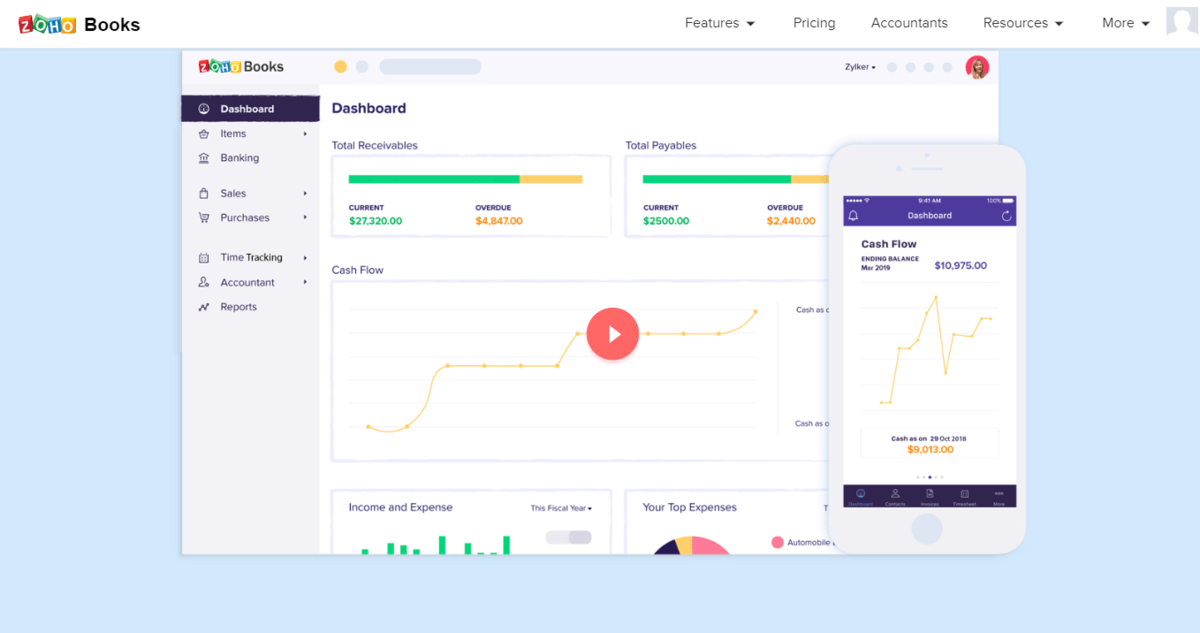Go to the Pricing page
Screen dimensions: 1200x633
814,23
